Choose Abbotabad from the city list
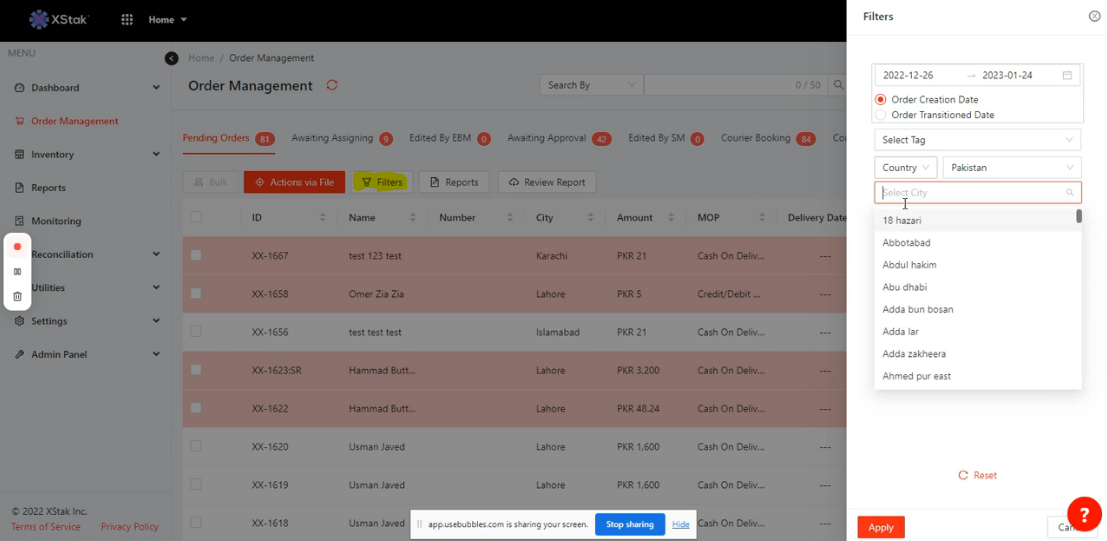 [907, 243]
